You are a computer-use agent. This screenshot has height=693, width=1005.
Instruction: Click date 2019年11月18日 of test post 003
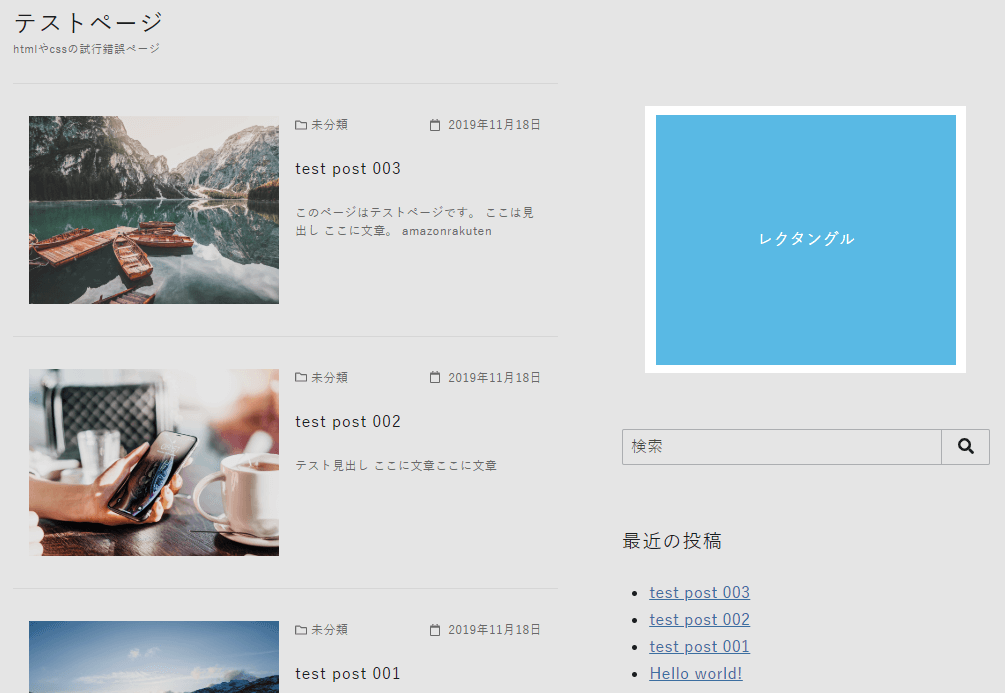tap(494, 125)
